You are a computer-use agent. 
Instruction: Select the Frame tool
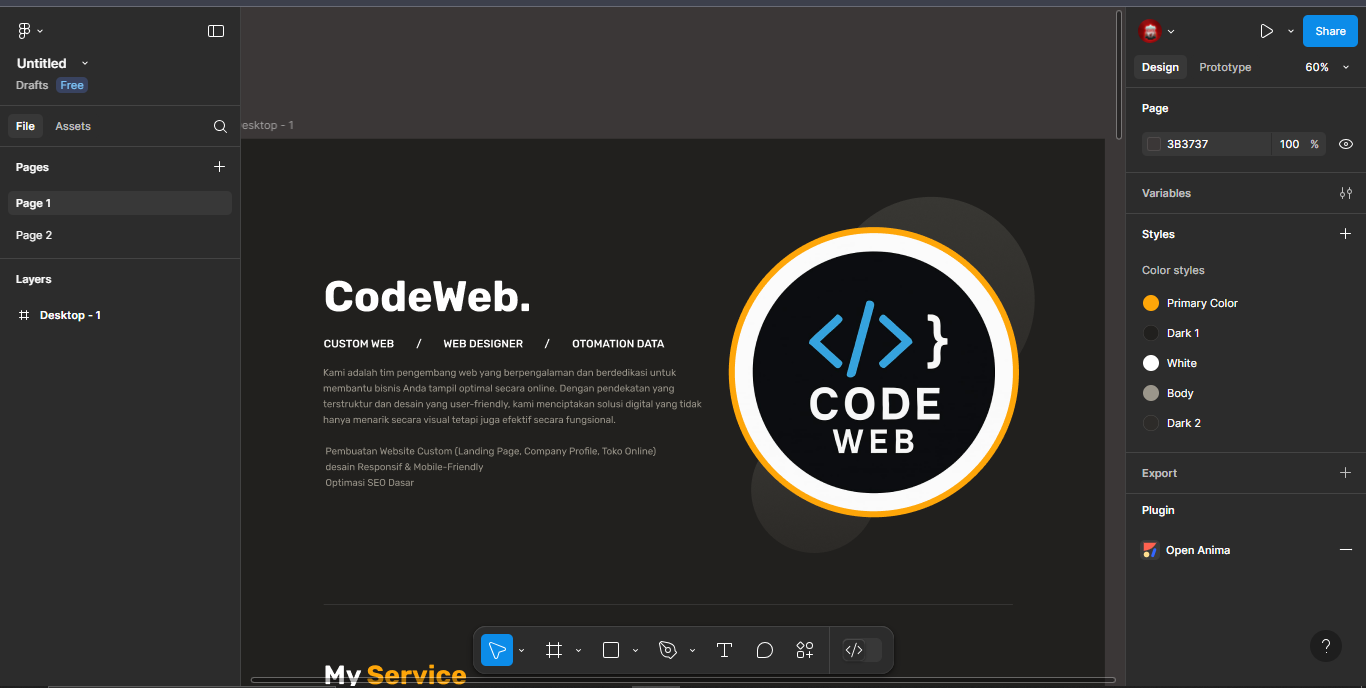554,650
